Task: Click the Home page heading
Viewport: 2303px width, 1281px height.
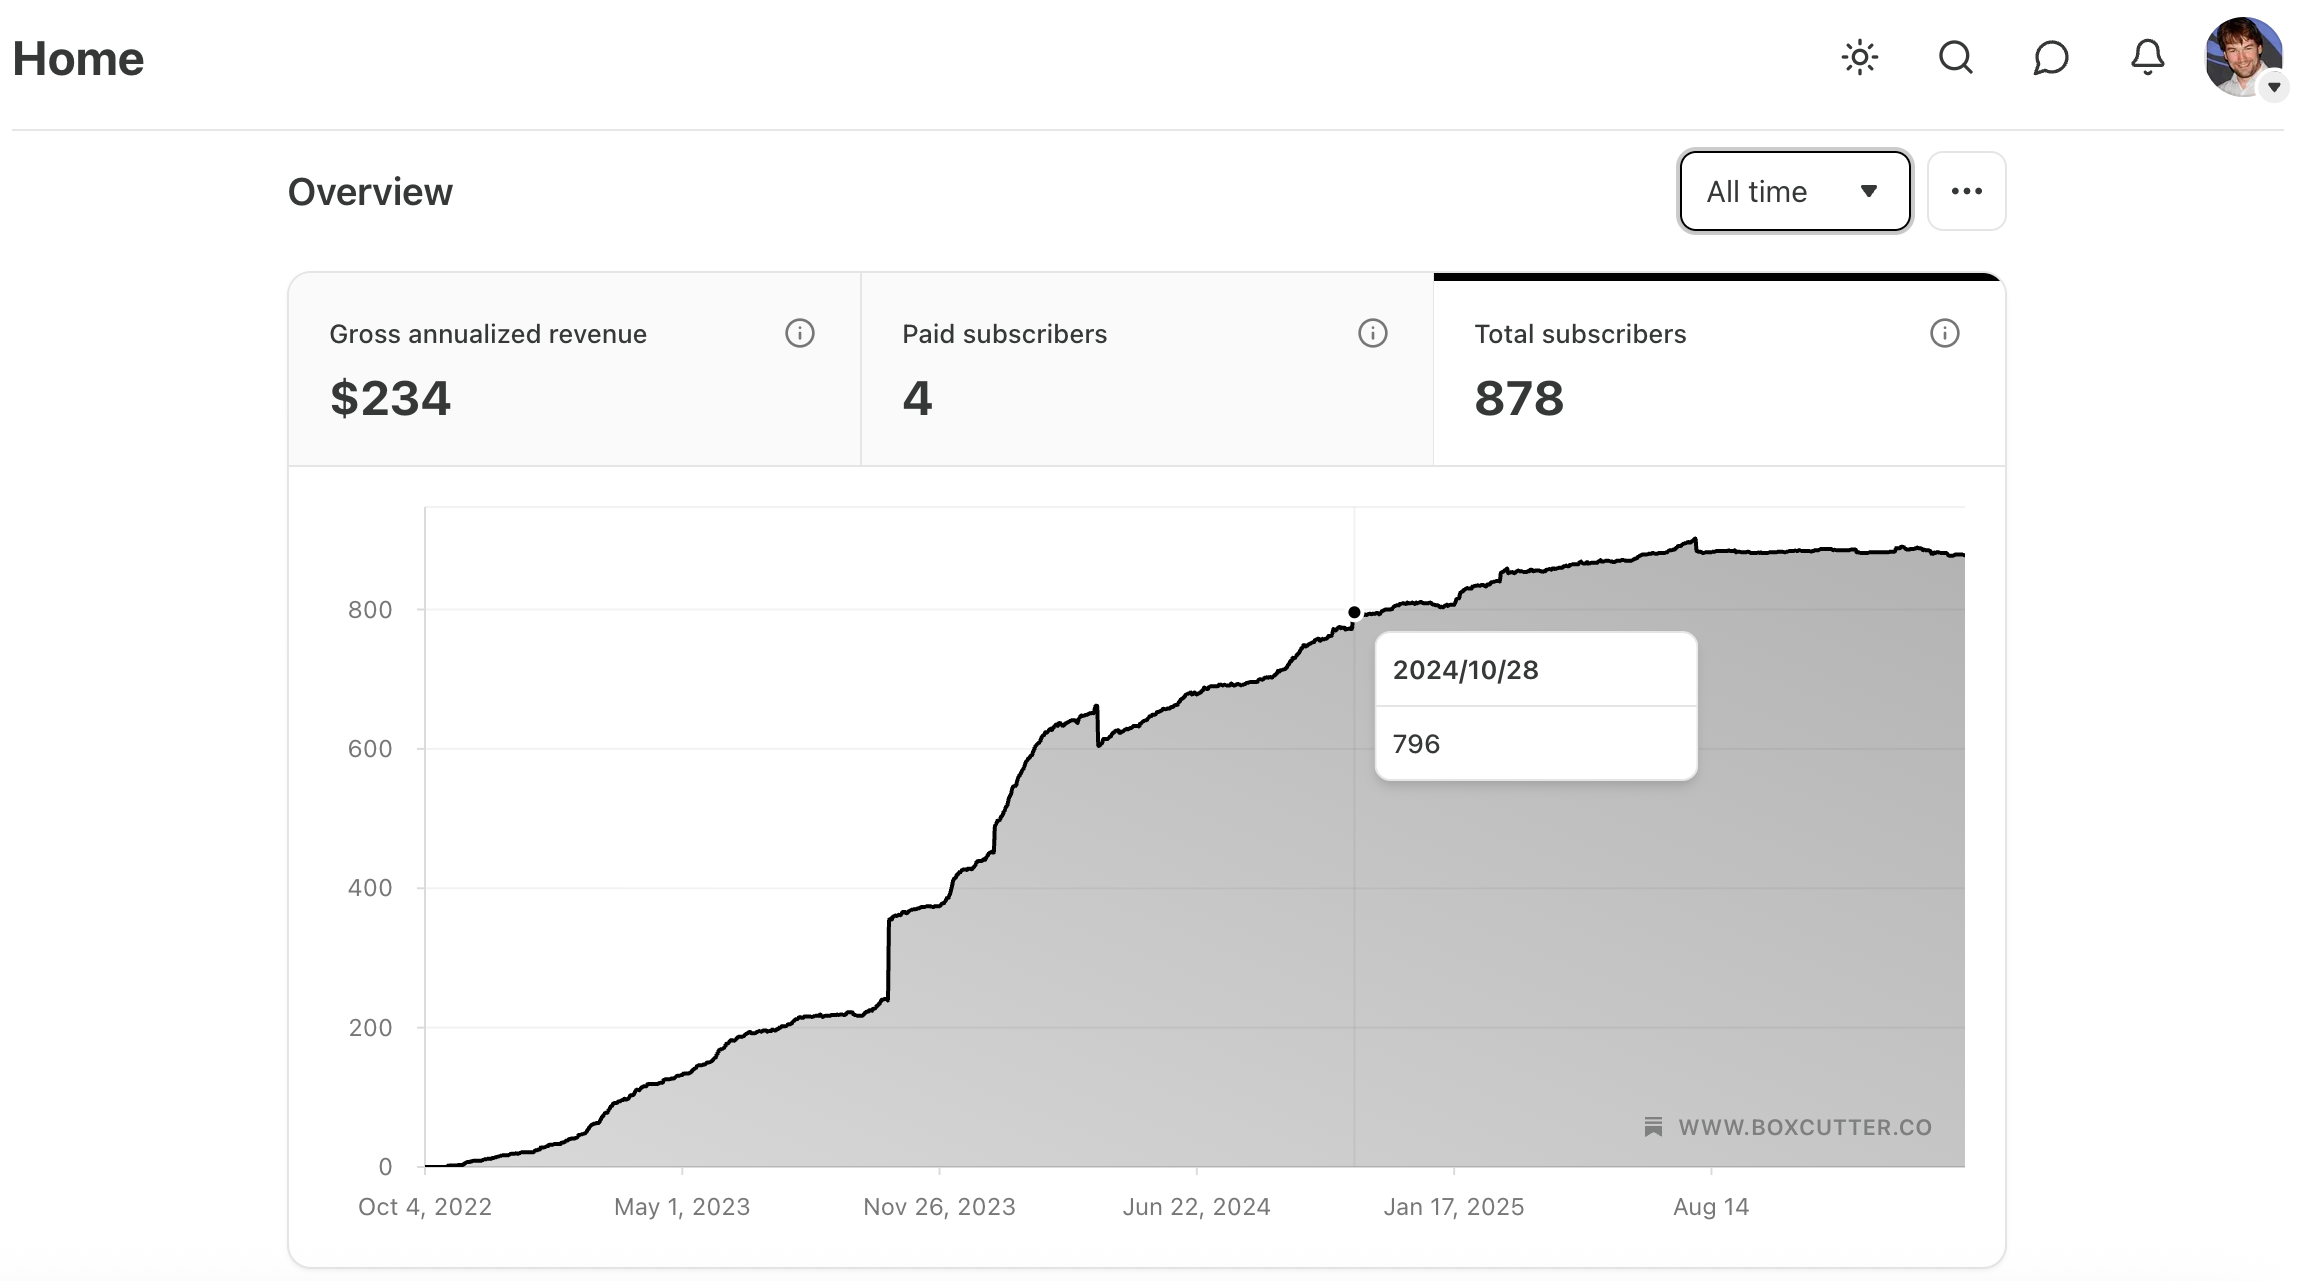Action: (78, 59)
